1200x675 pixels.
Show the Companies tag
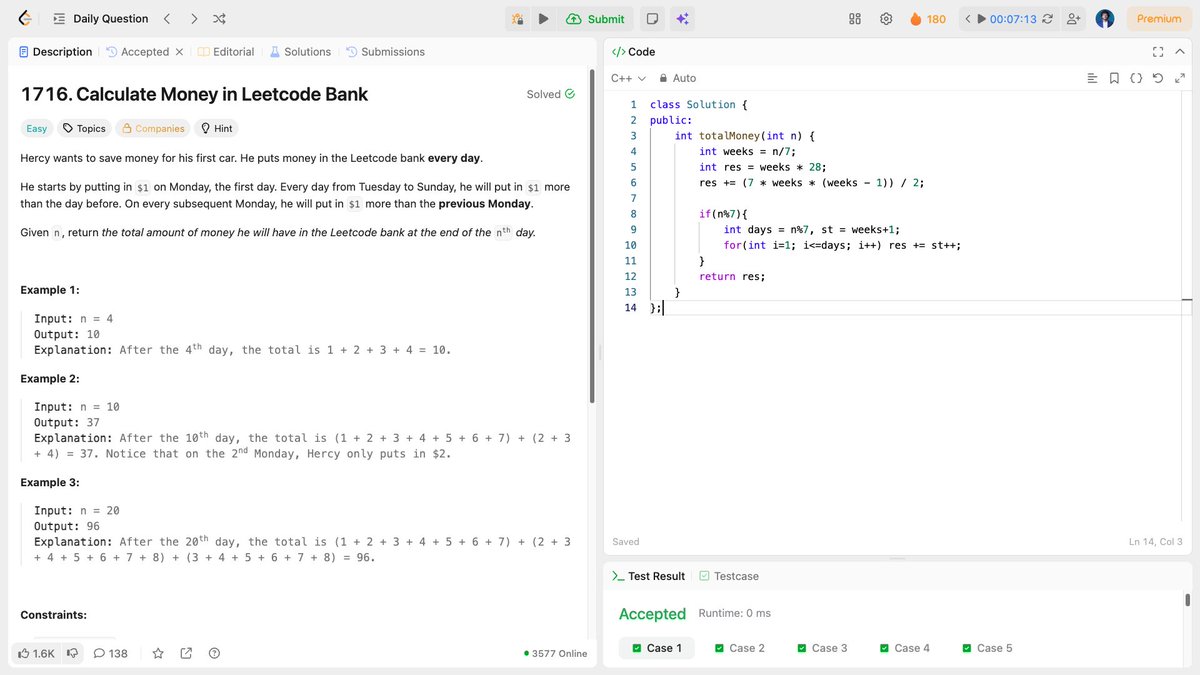pyautogui.click(x=152, y=128)
